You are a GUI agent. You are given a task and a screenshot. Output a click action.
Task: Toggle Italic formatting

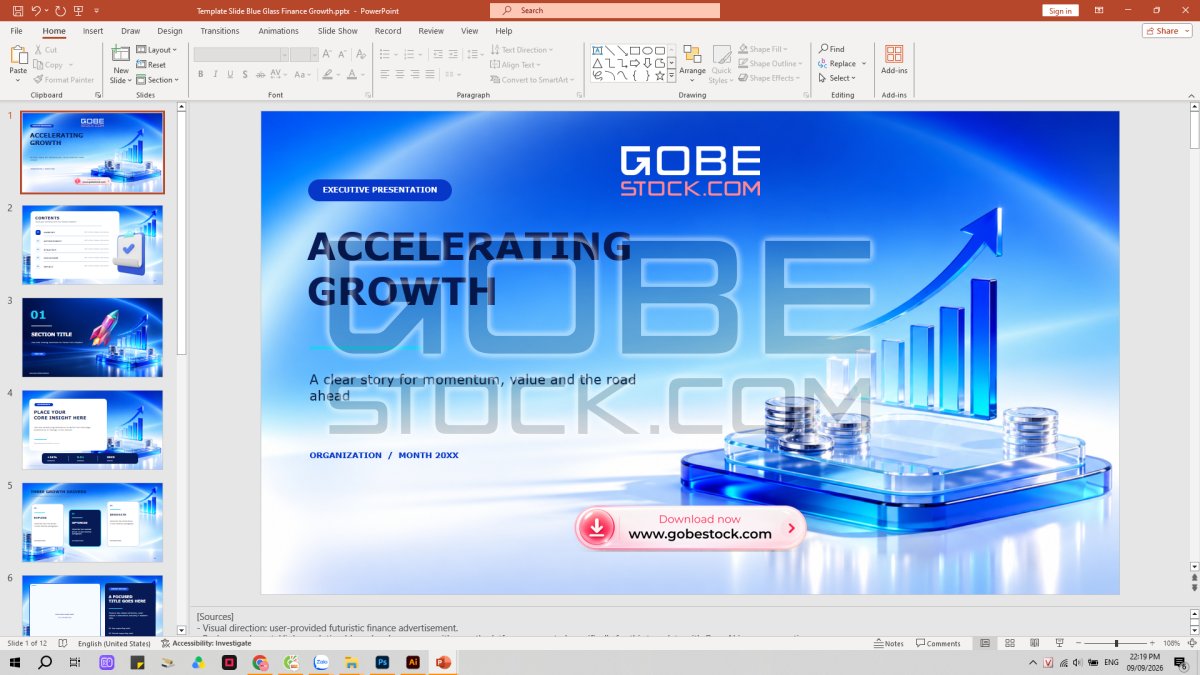pos(215,74)
